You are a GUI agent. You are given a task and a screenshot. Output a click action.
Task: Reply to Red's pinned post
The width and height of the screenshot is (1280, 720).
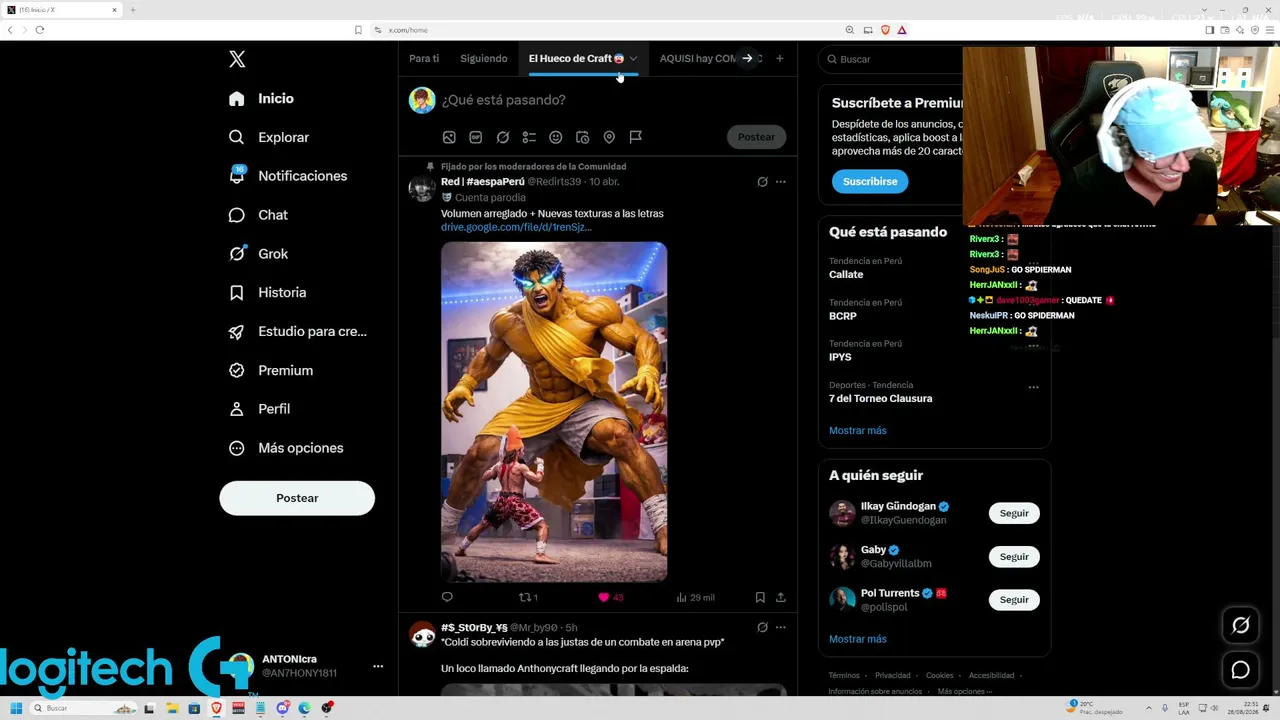(447, 598)
